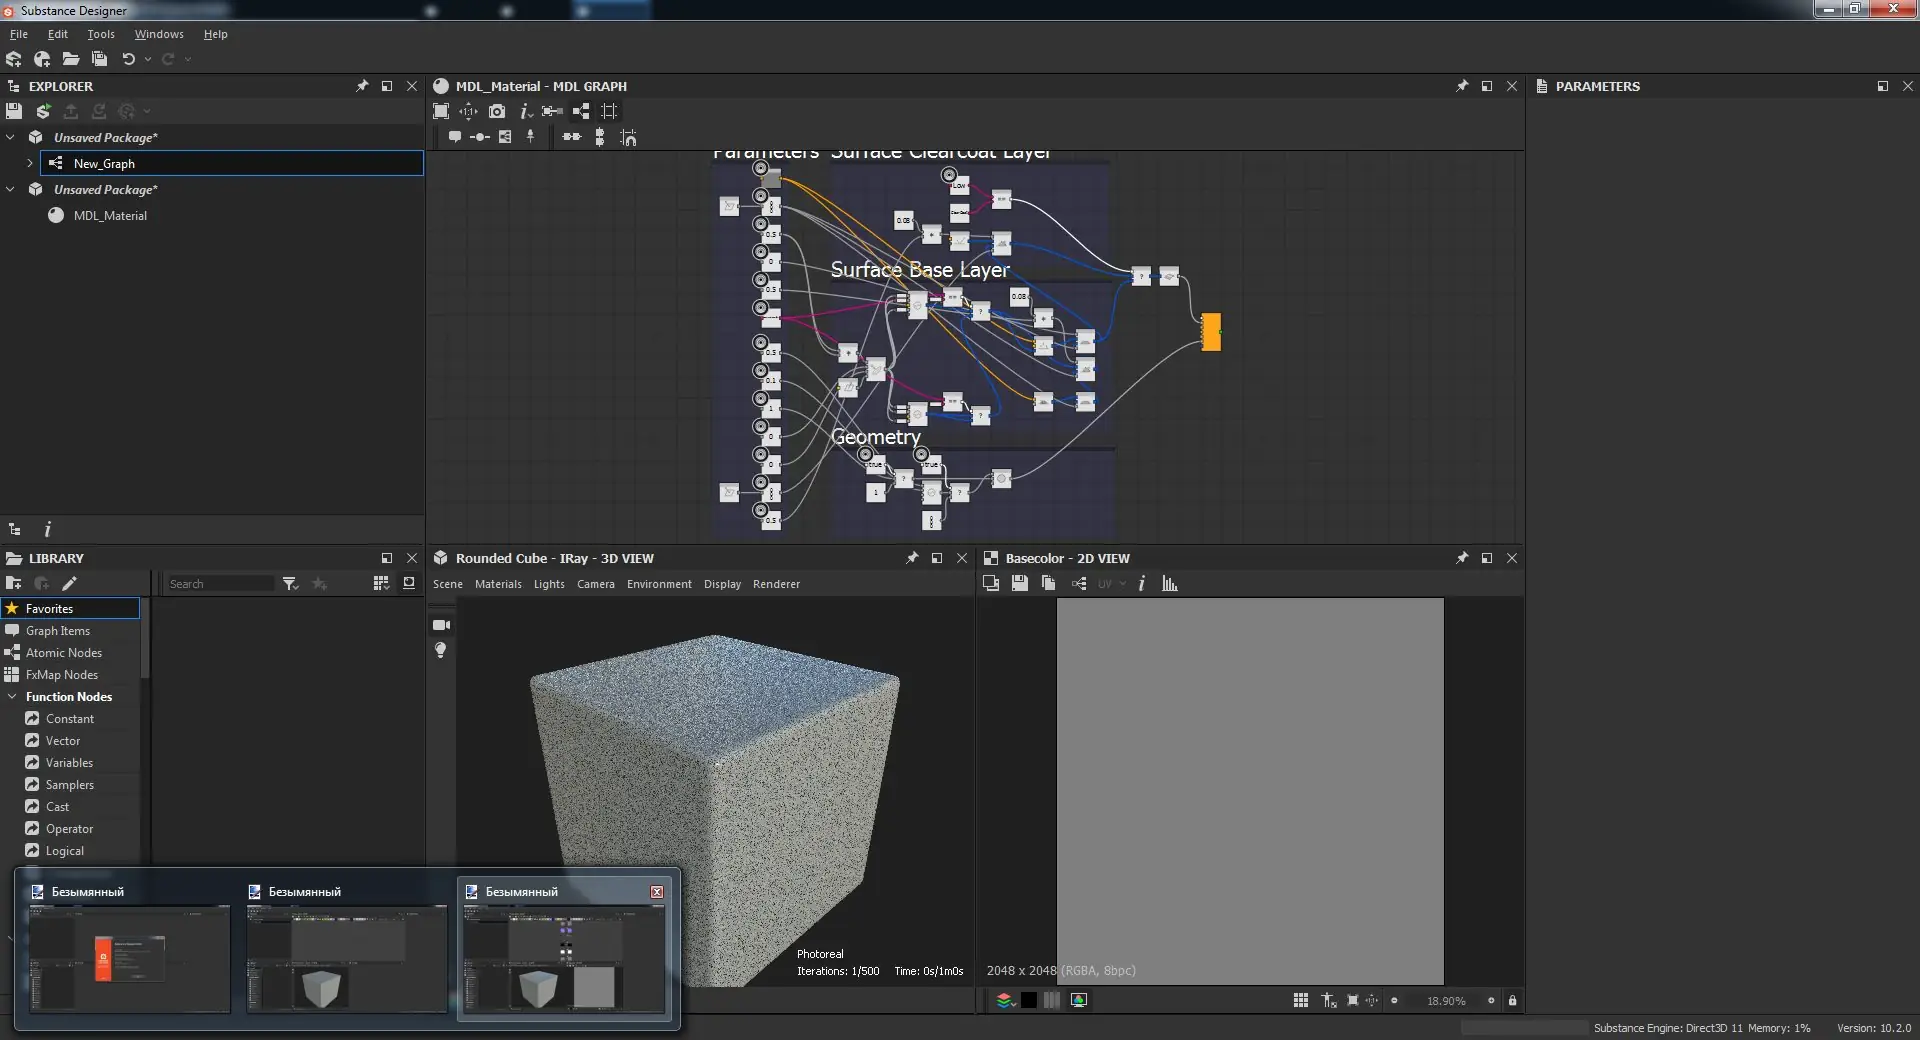This screenshot has width=1920, height=1040.
Task: Click the open folder icon in main toolbar
Action: [x=70, y=59]
